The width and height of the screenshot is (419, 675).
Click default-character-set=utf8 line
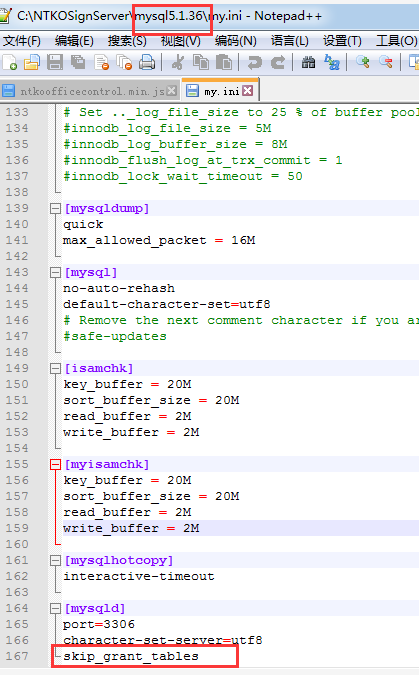pos(167,304)
